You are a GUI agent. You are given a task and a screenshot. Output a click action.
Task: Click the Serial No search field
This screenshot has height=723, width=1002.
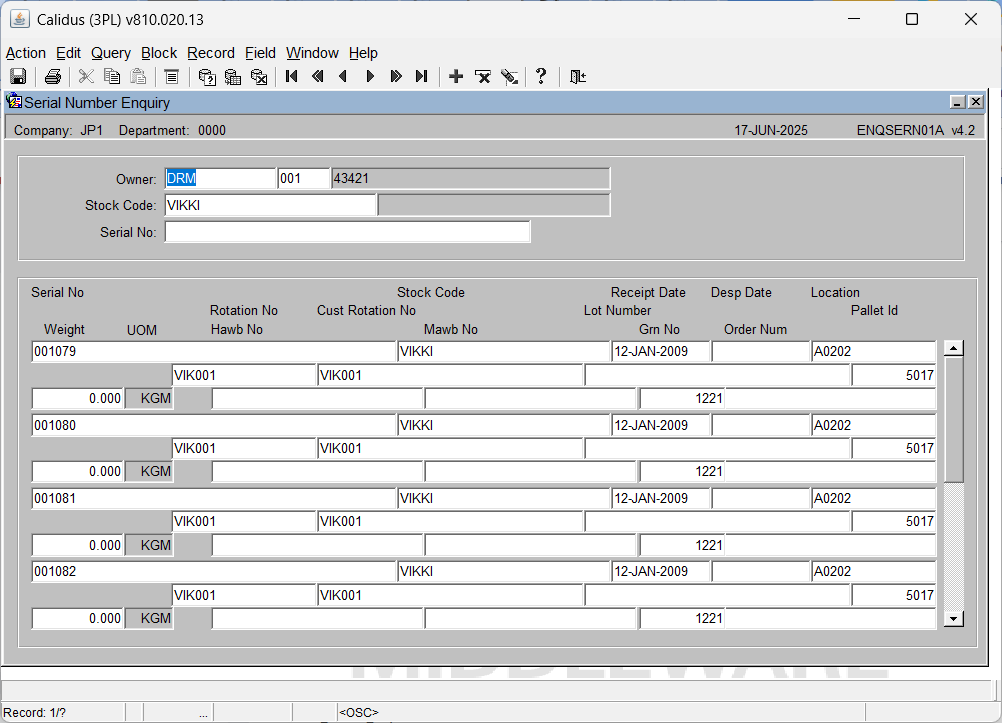[347, 232]
